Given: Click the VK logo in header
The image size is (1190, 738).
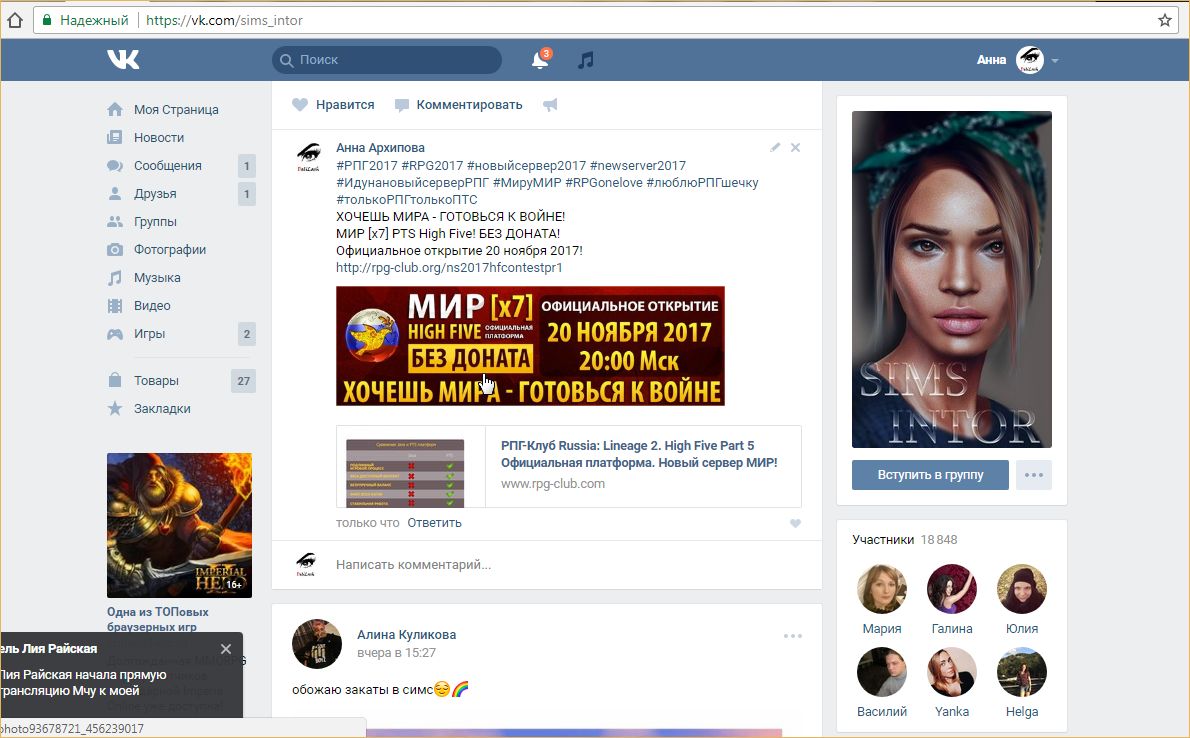Looking at the screenshot, I should click(x=123, y=59).
